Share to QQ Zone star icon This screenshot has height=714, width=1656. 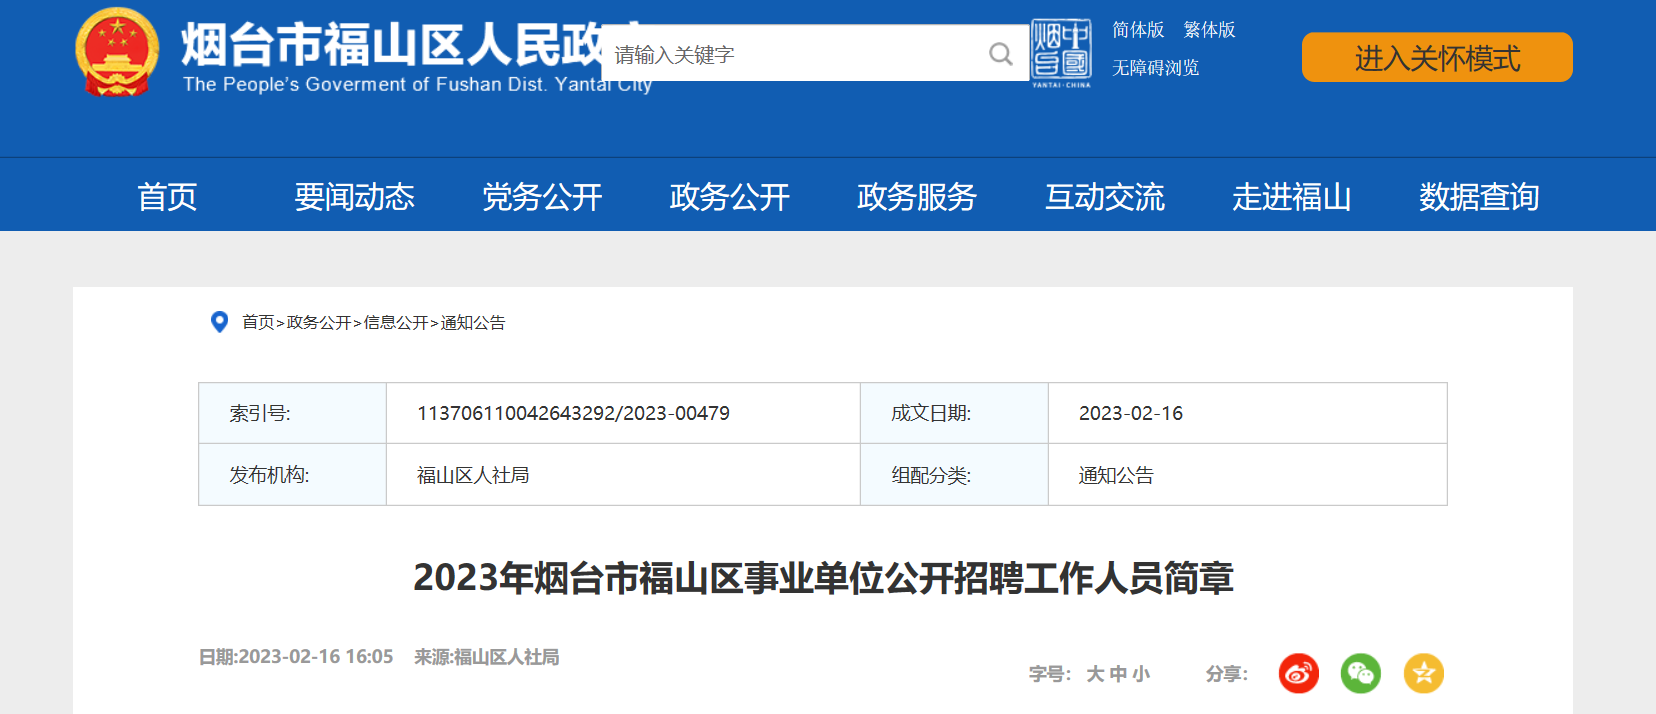click(x=1424, y=673)
